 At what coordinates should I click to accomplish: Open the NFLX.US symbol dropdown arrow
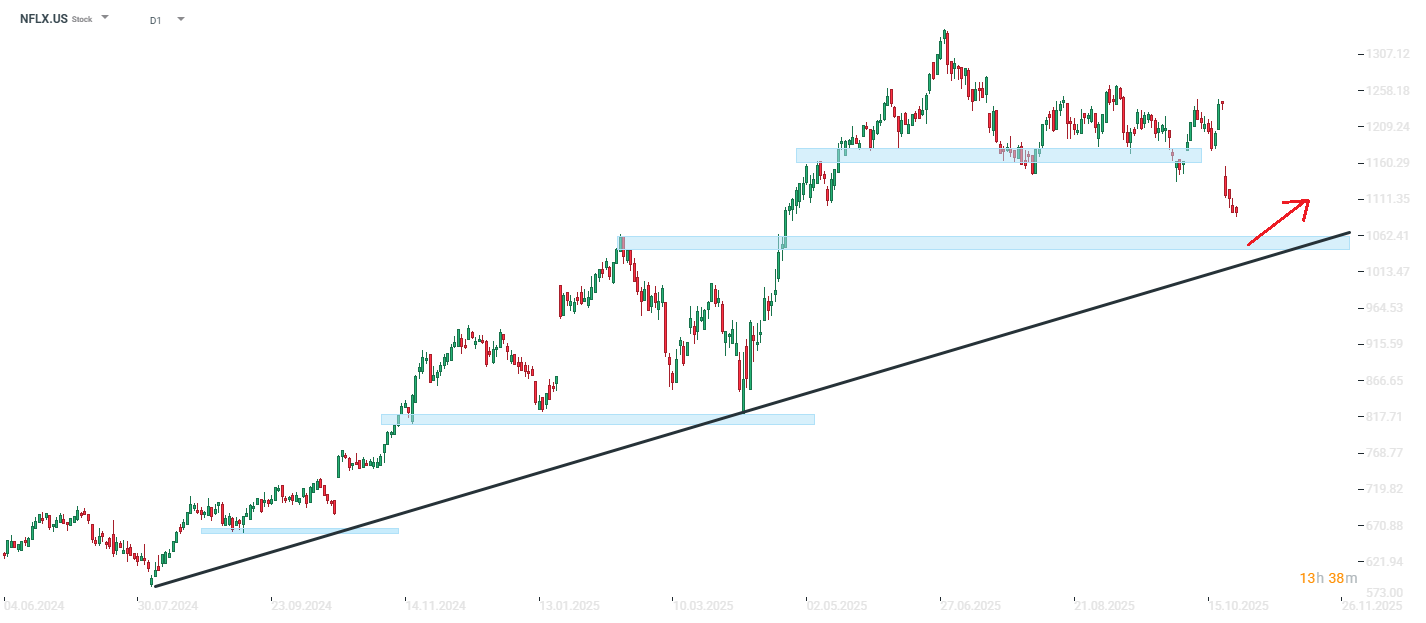click(105, 18)
